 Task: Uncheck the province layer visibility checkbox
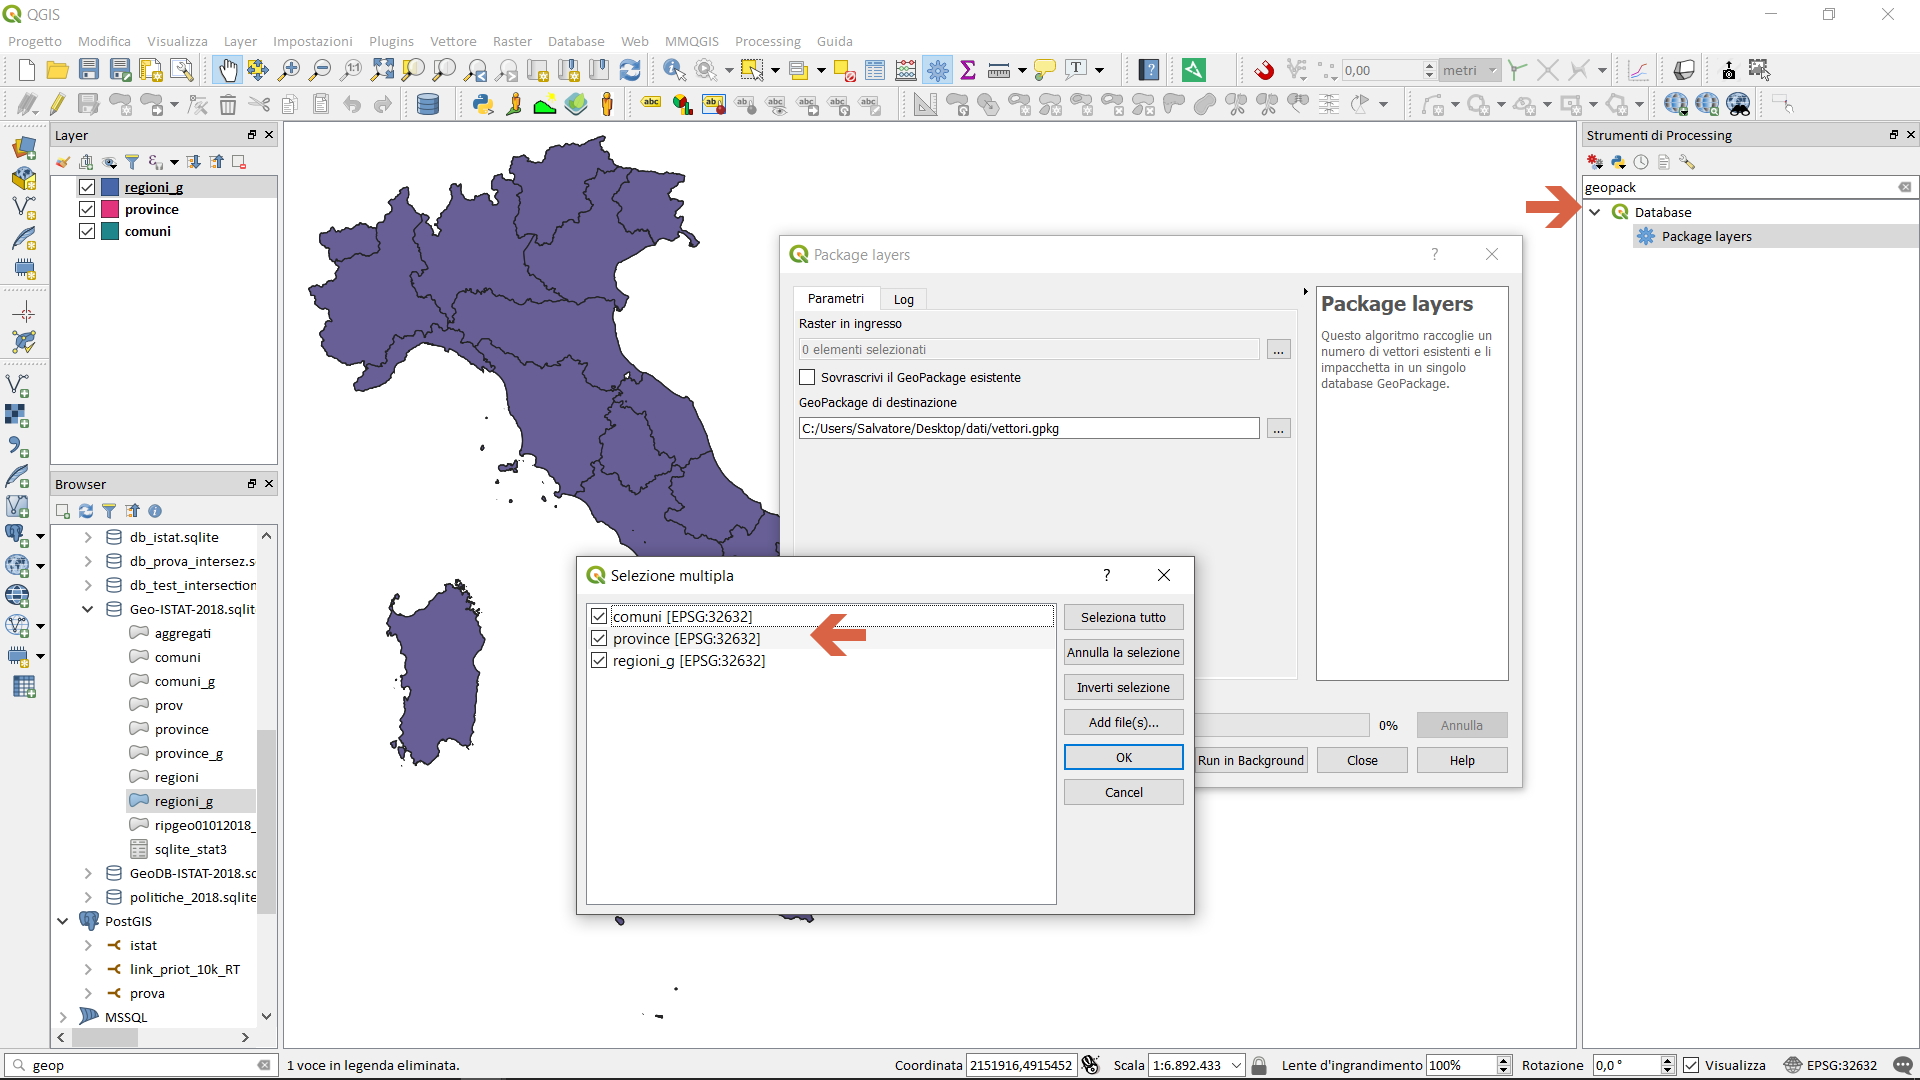pyautogui.click(x=87, y=209)
